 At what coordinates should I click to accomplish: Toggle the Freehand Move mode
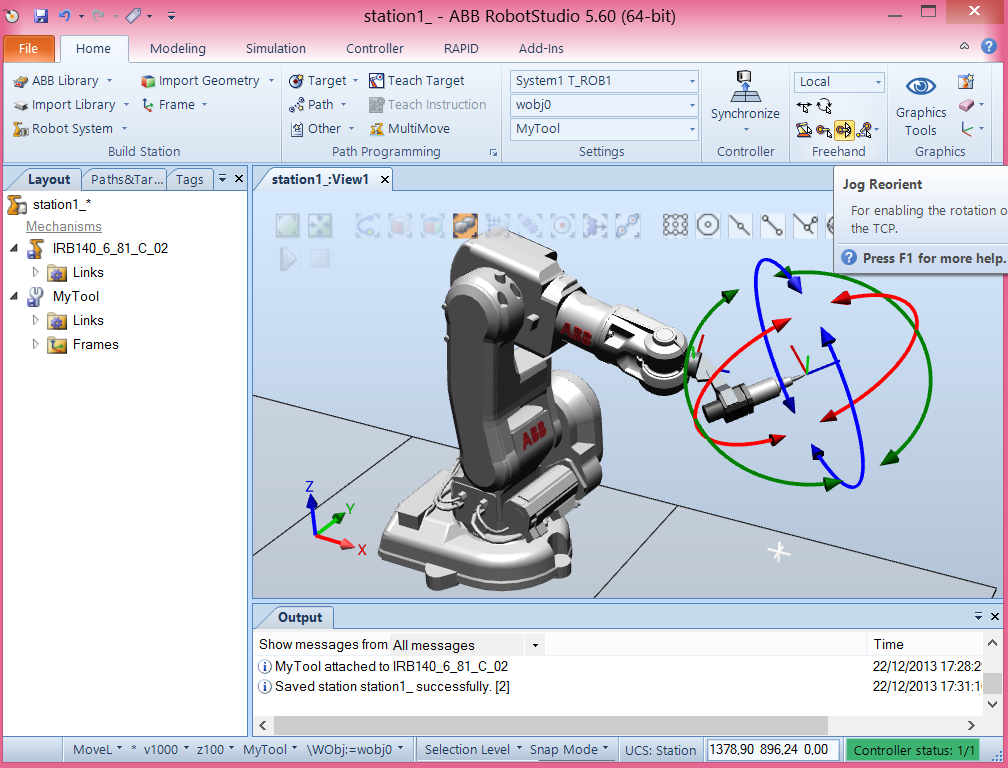pyautogui.click(x=804, y=105)
